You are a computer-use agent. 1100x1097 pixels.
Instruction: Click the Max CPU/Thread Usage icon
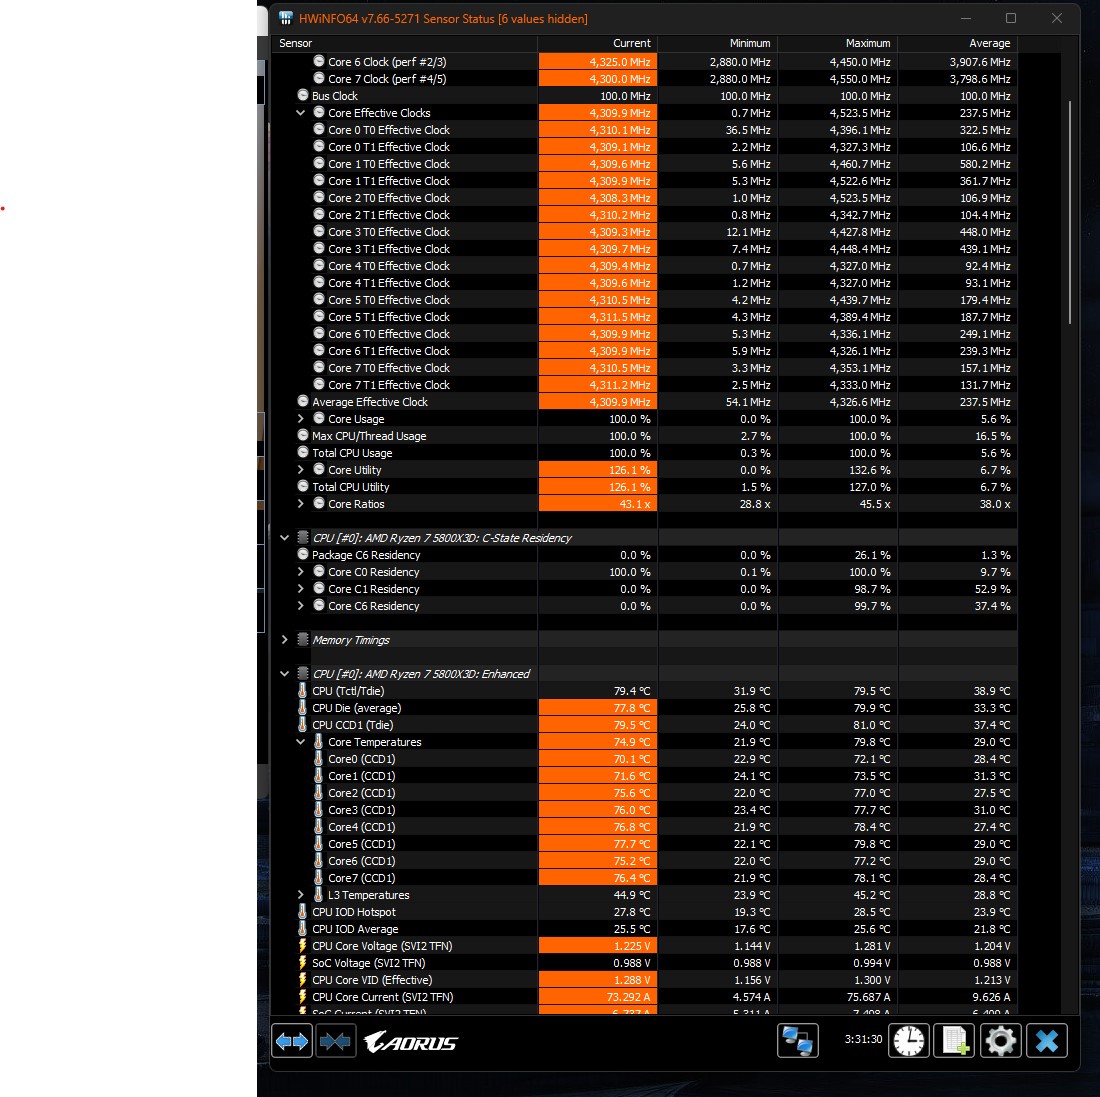303,436
